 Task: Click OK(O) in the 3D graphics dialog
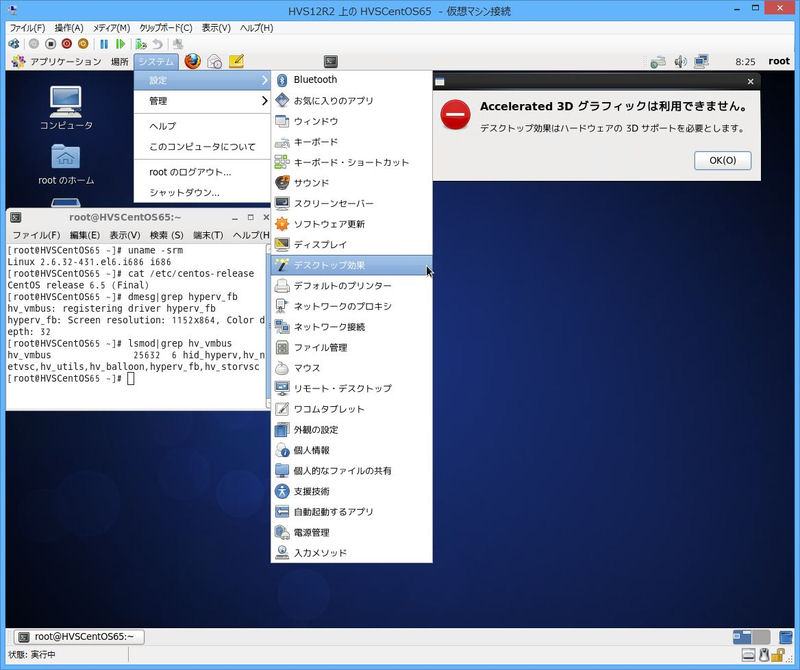(x=722, y=160)
